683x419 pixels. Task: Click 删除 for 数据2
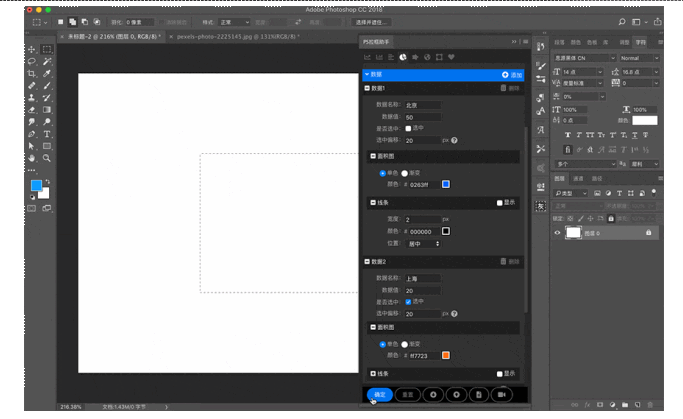(510, 262)
